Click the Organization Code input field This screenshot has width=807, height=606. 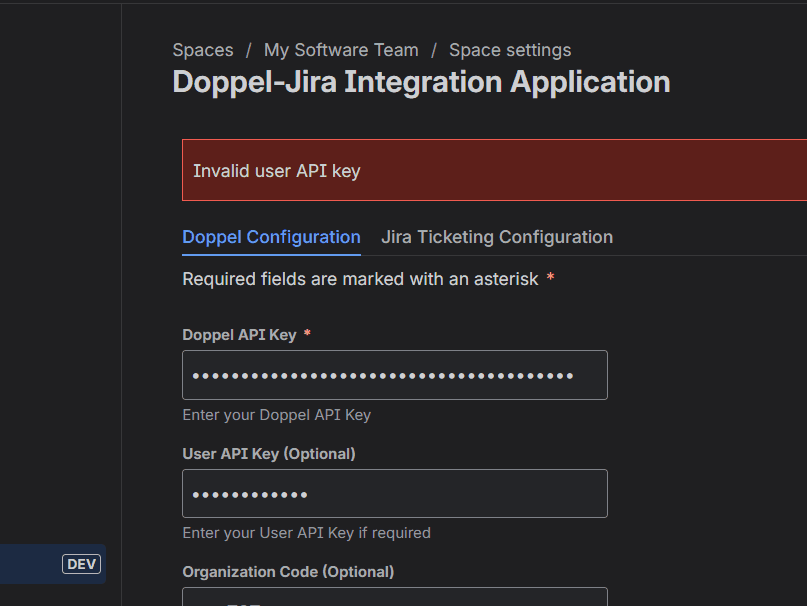[395, 597]
